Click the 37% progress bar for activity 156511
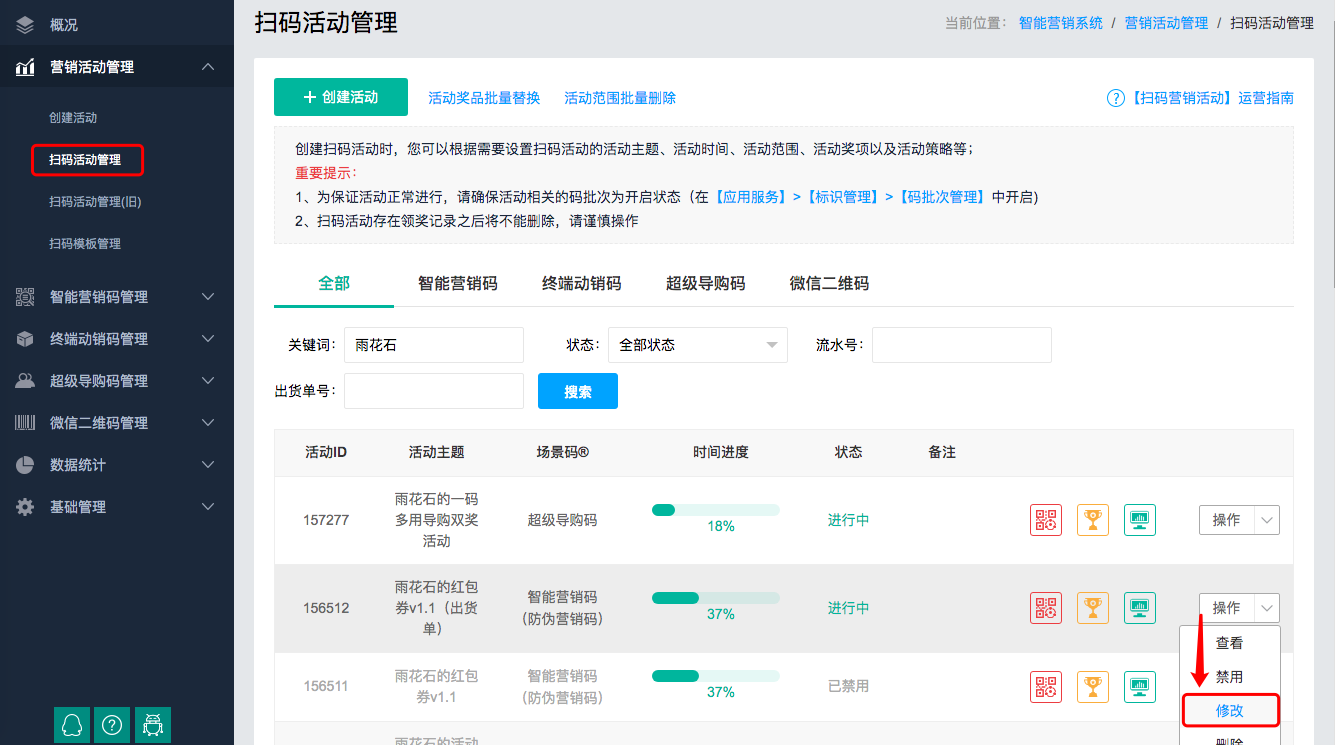Viewport: 1335px width, 745px height. coord(716,676)
